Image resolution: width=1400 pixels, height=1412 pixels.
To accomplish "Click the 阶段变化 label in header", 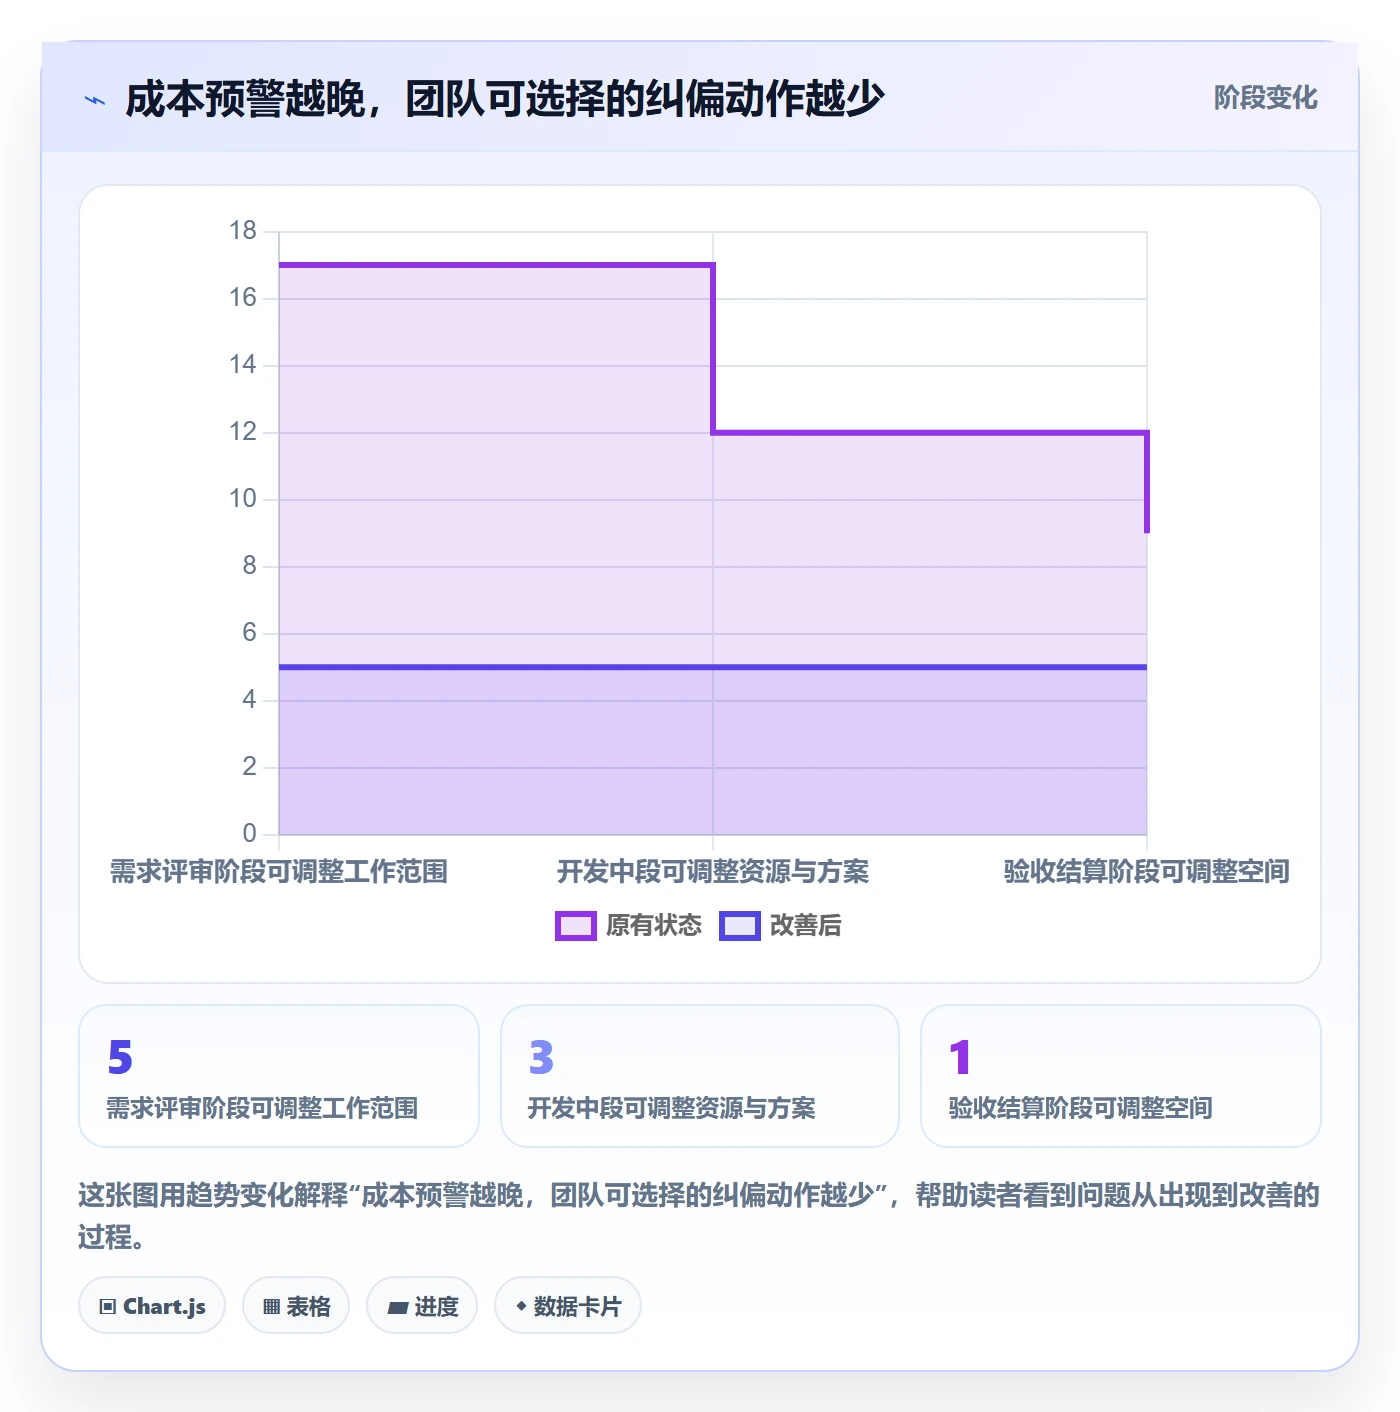I will pos(1266,98).
